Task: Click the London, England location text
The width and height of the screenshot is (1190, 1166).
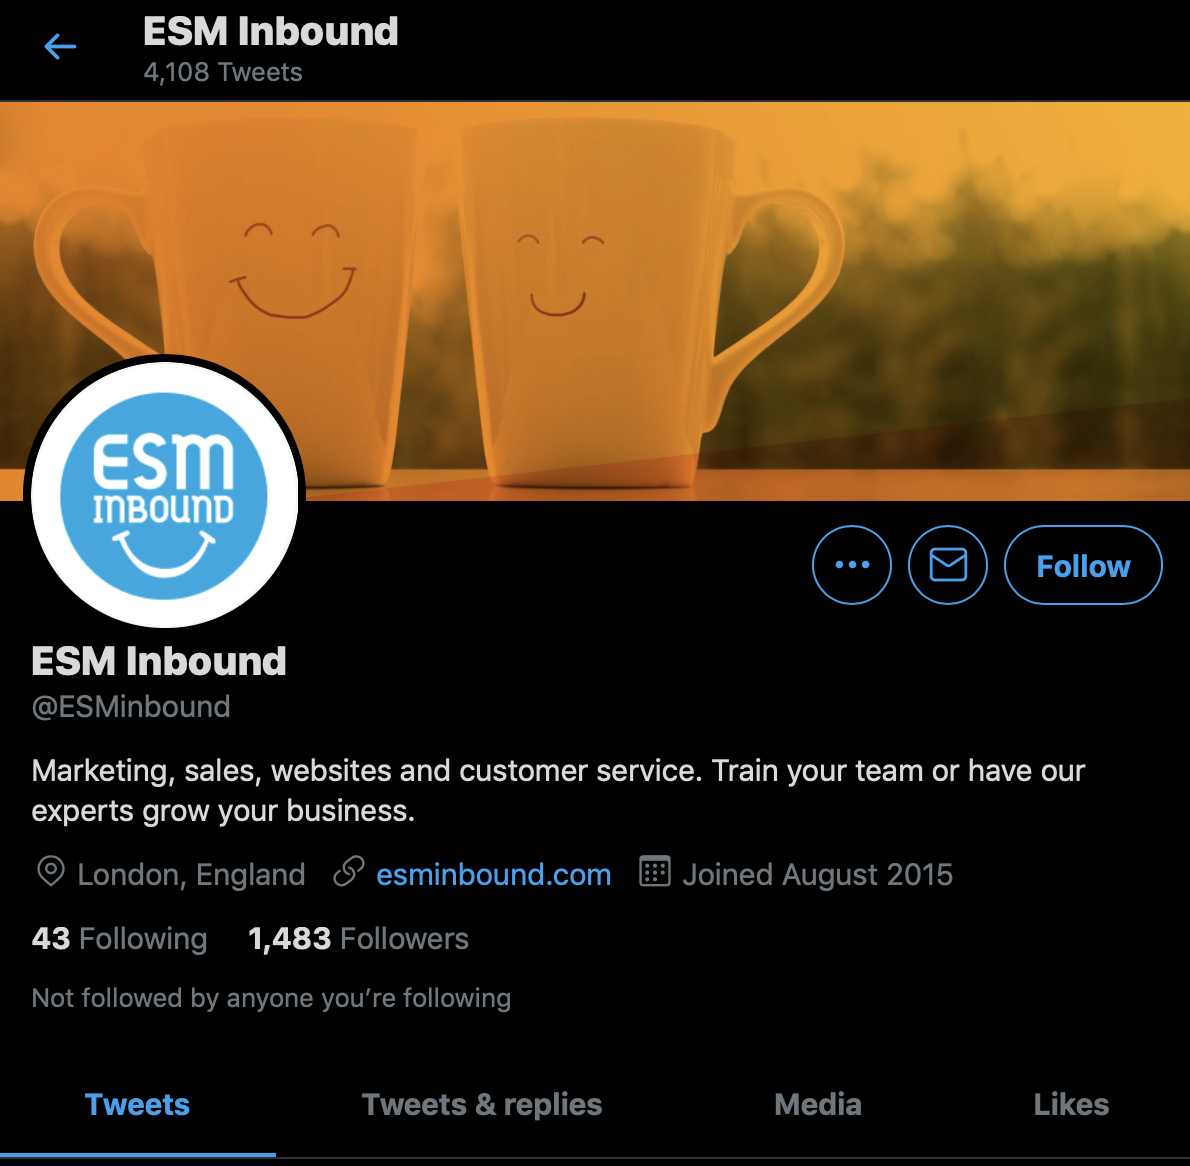Action: 191,874
